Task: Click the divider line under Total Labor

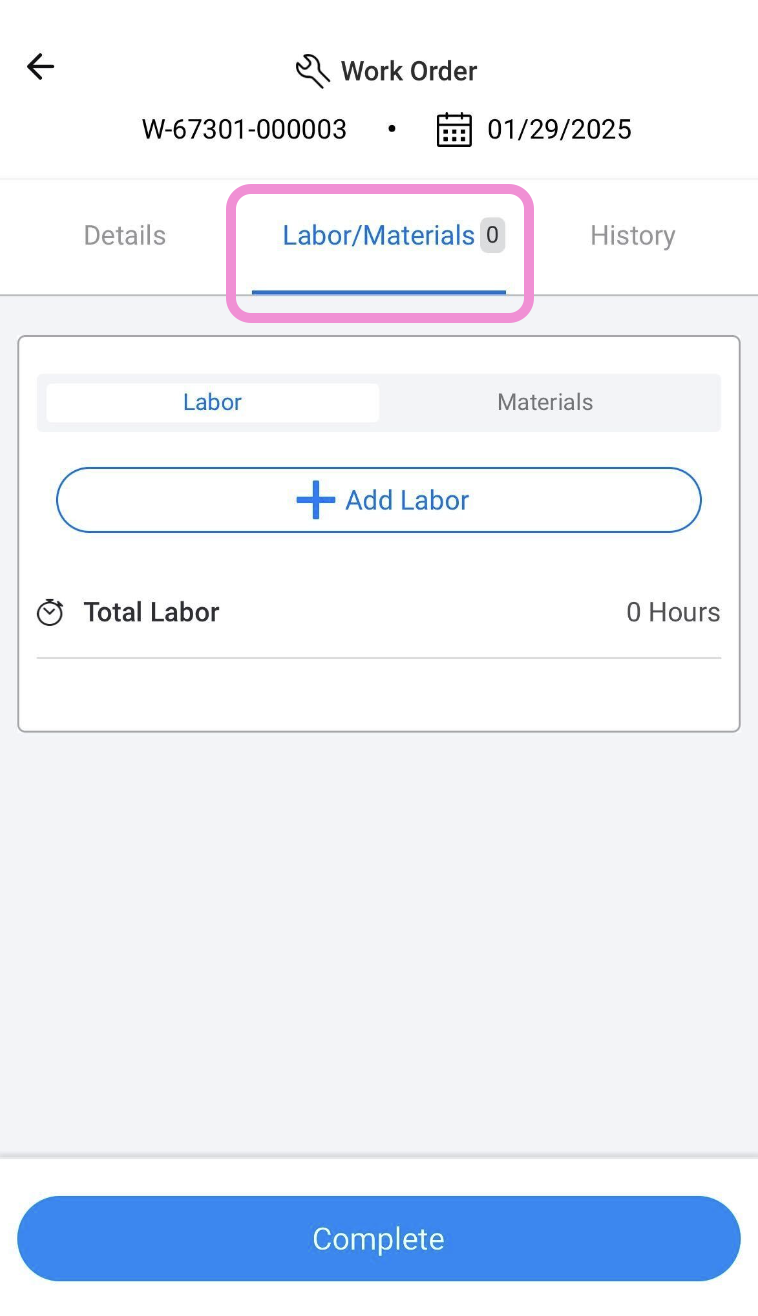Action: 378,658
